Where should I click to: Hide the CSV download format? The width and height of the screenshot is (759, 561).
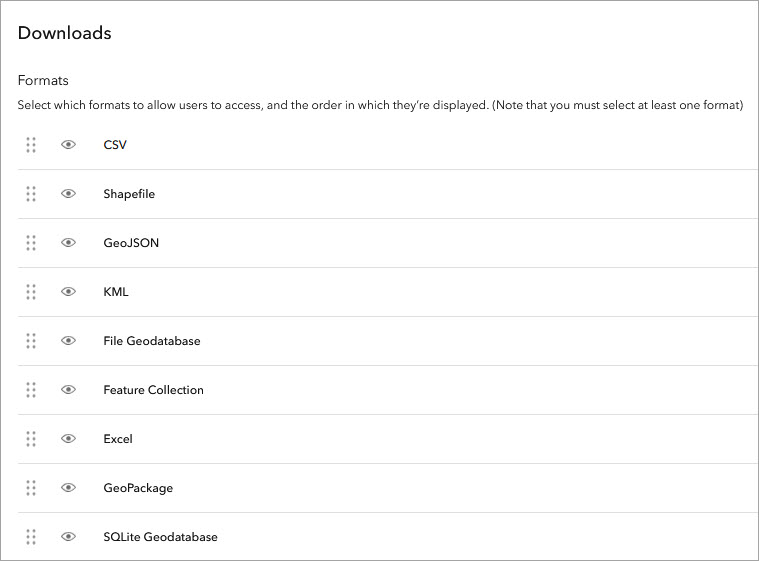68,145
